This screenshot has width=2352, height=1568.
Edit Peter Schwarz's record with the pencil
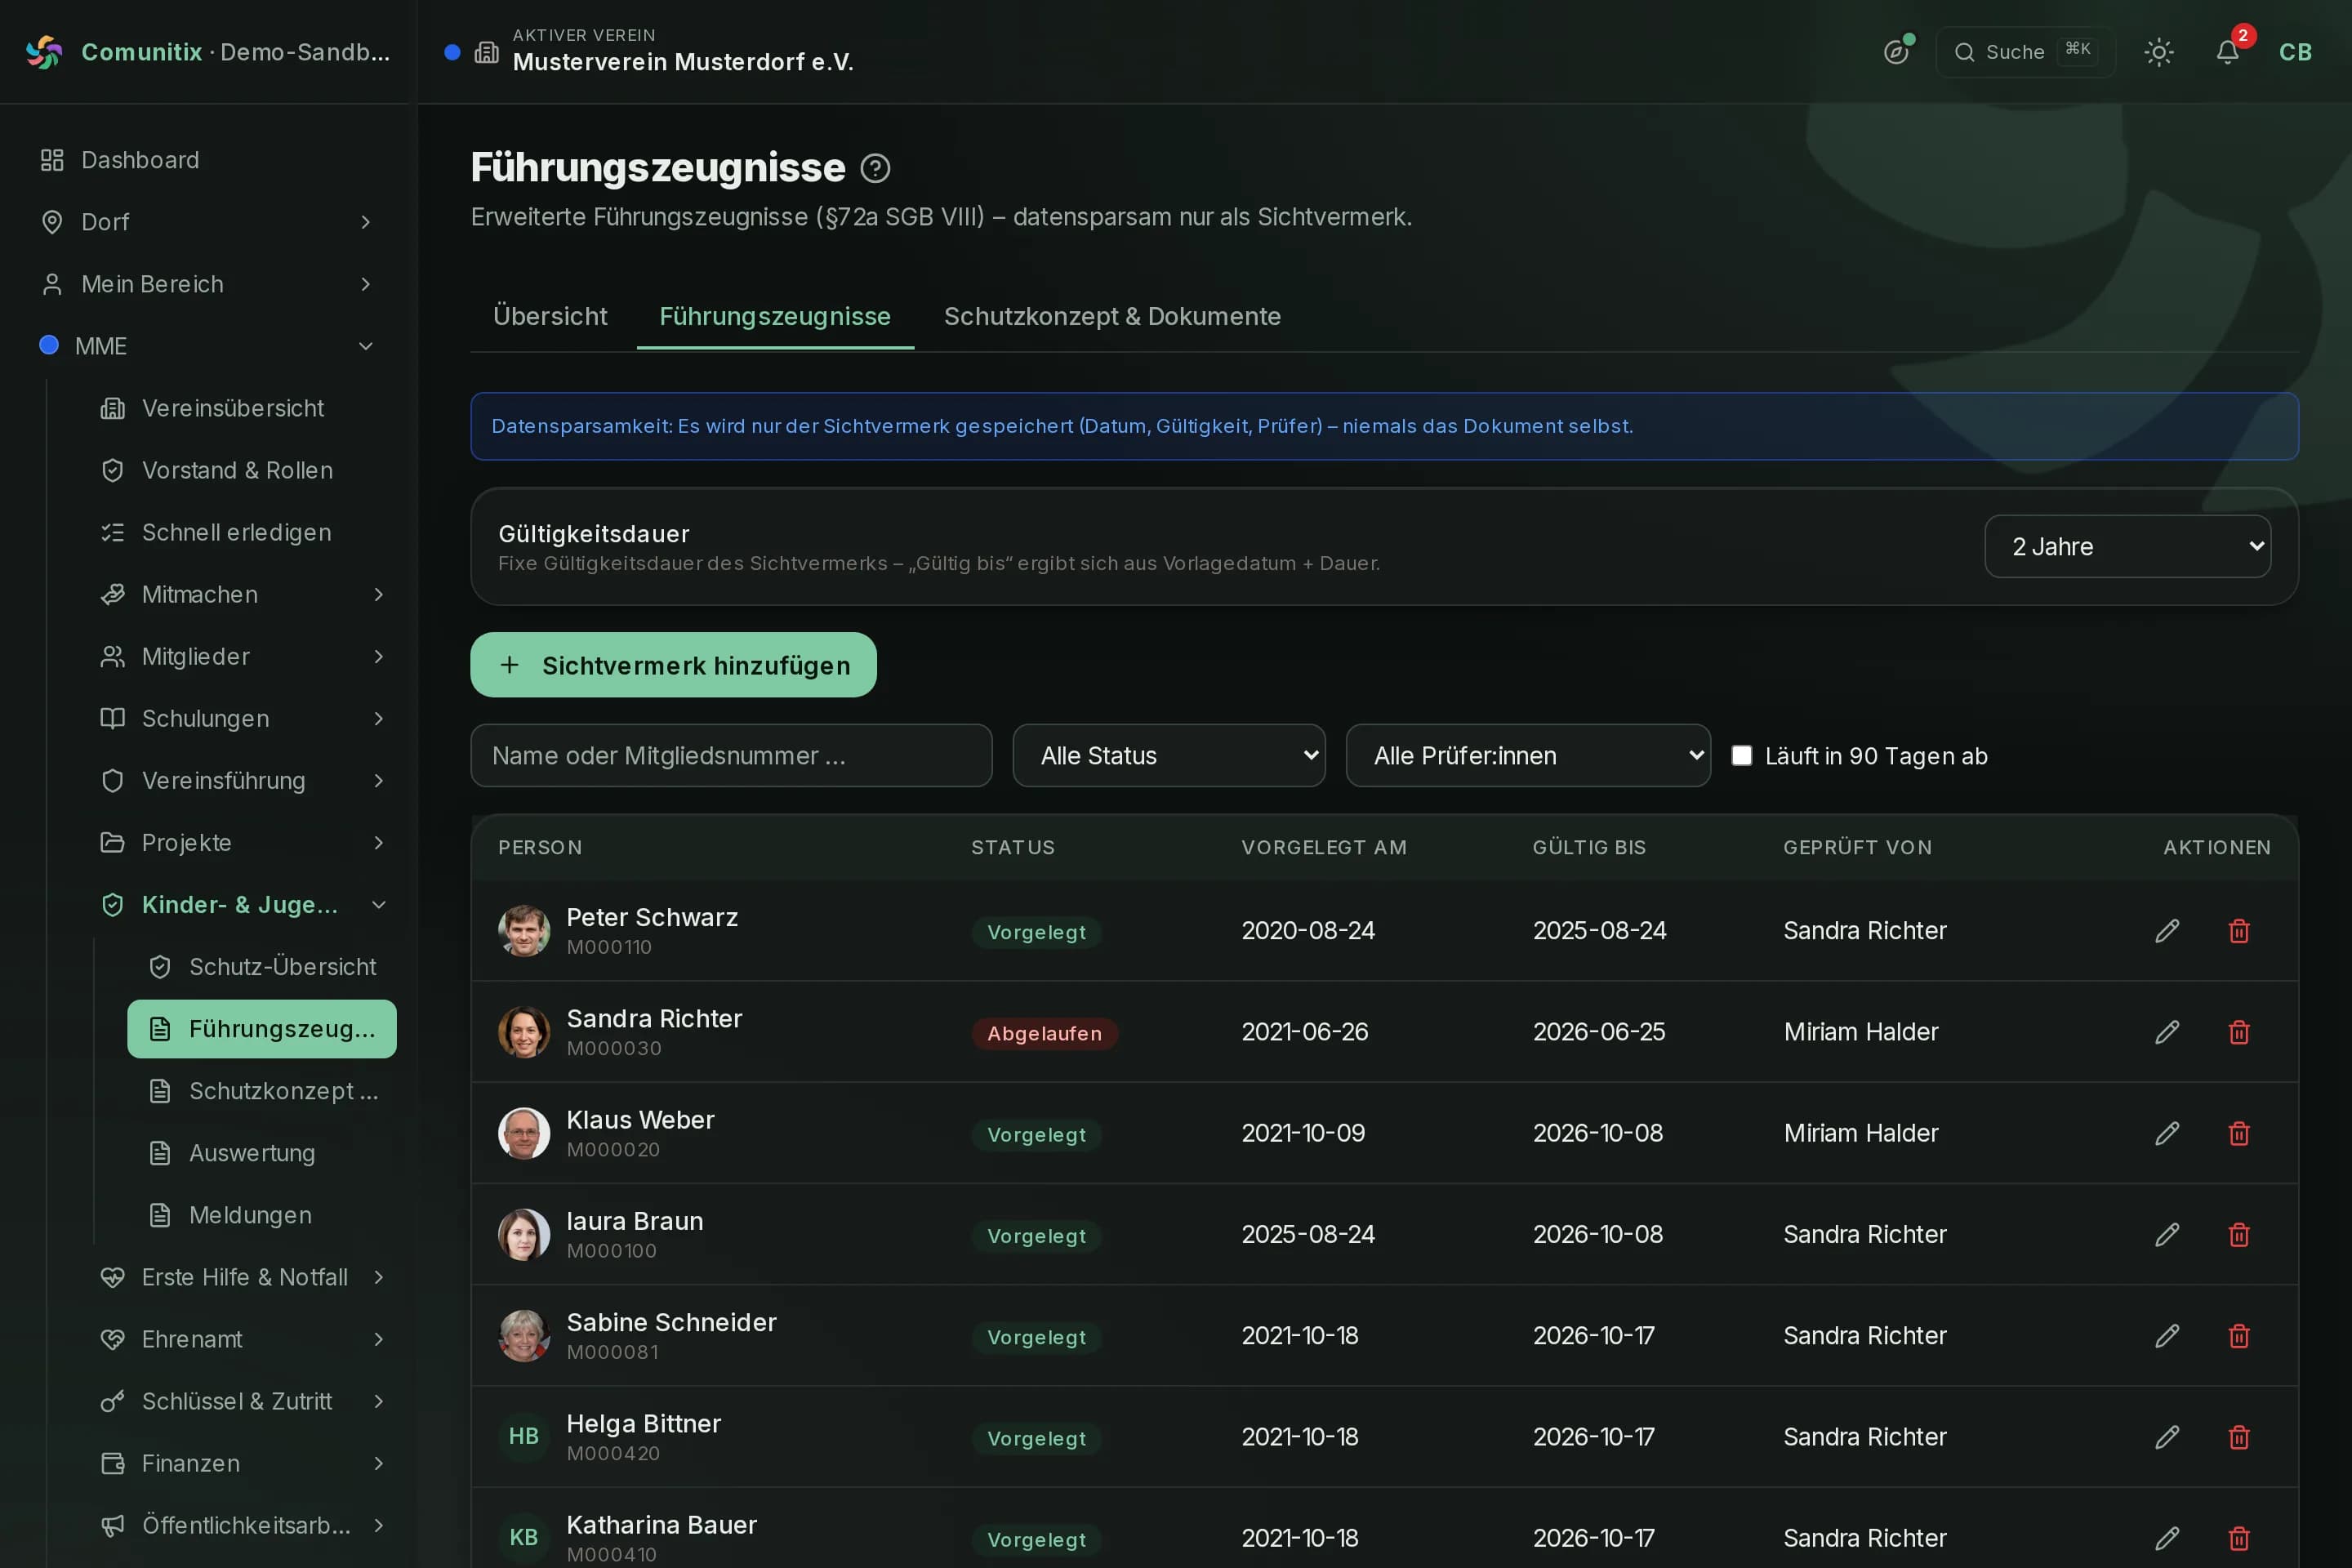[2167, 931]
